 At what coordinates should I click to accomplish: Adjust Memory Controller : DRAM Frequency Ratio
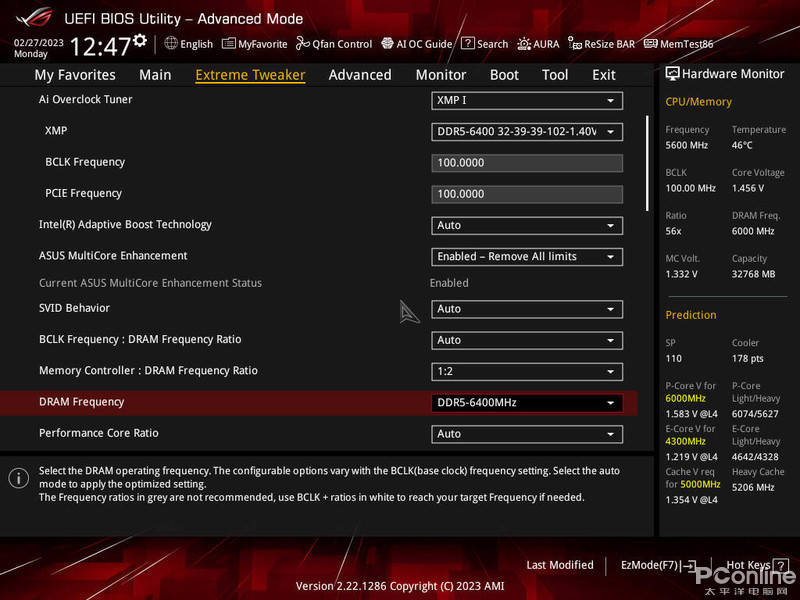tap(527, 371)
